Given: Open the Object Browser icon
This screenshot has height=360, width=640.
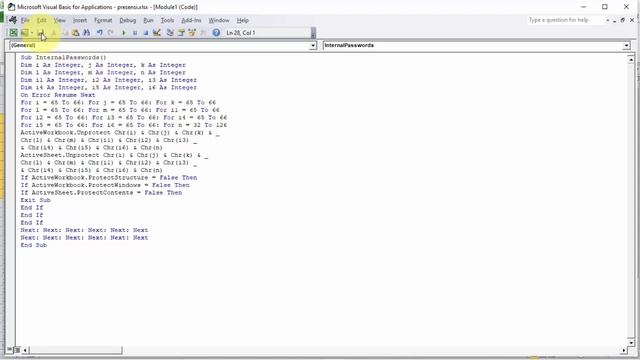Looking at the screenshot, I should point(192,33).
